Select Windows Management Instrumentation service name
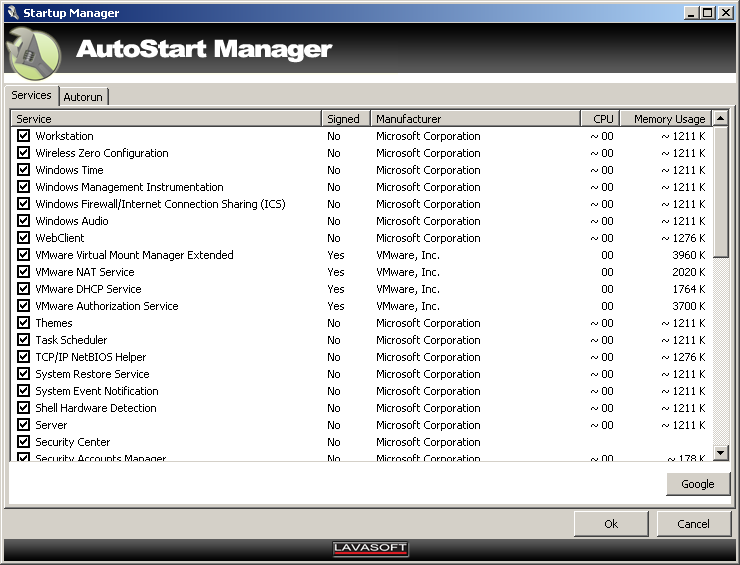Screen dimensions: 740x565 pos(129,187)
